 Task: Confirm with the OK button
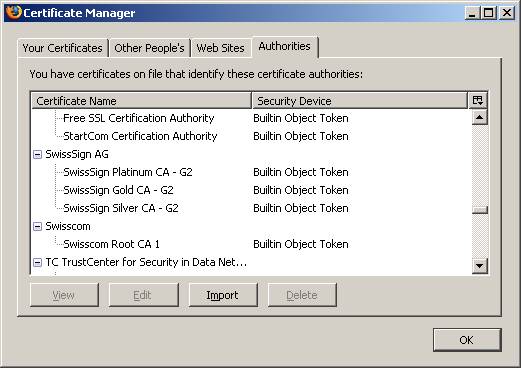467,340
